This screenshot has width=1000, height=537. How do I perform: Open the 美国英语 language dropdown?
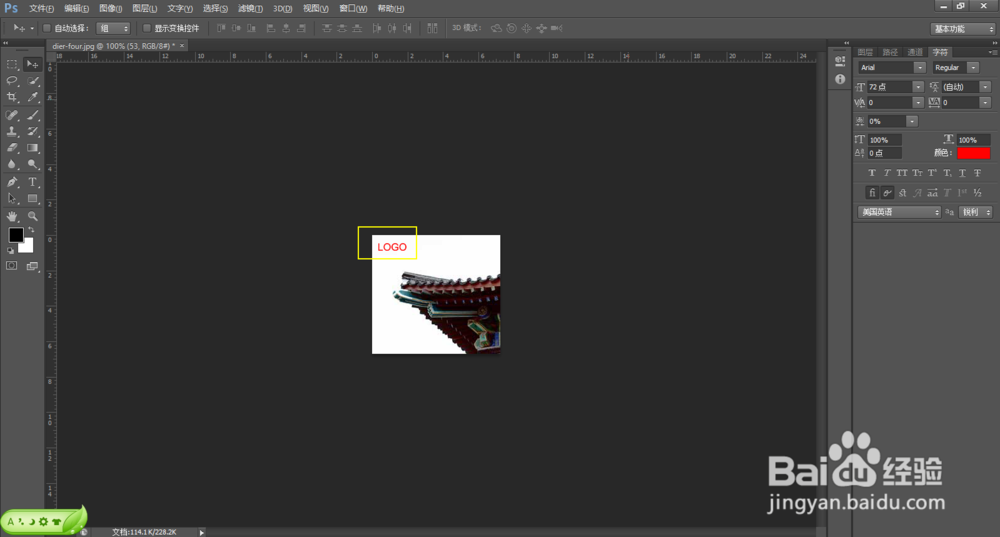click(899, 212)
